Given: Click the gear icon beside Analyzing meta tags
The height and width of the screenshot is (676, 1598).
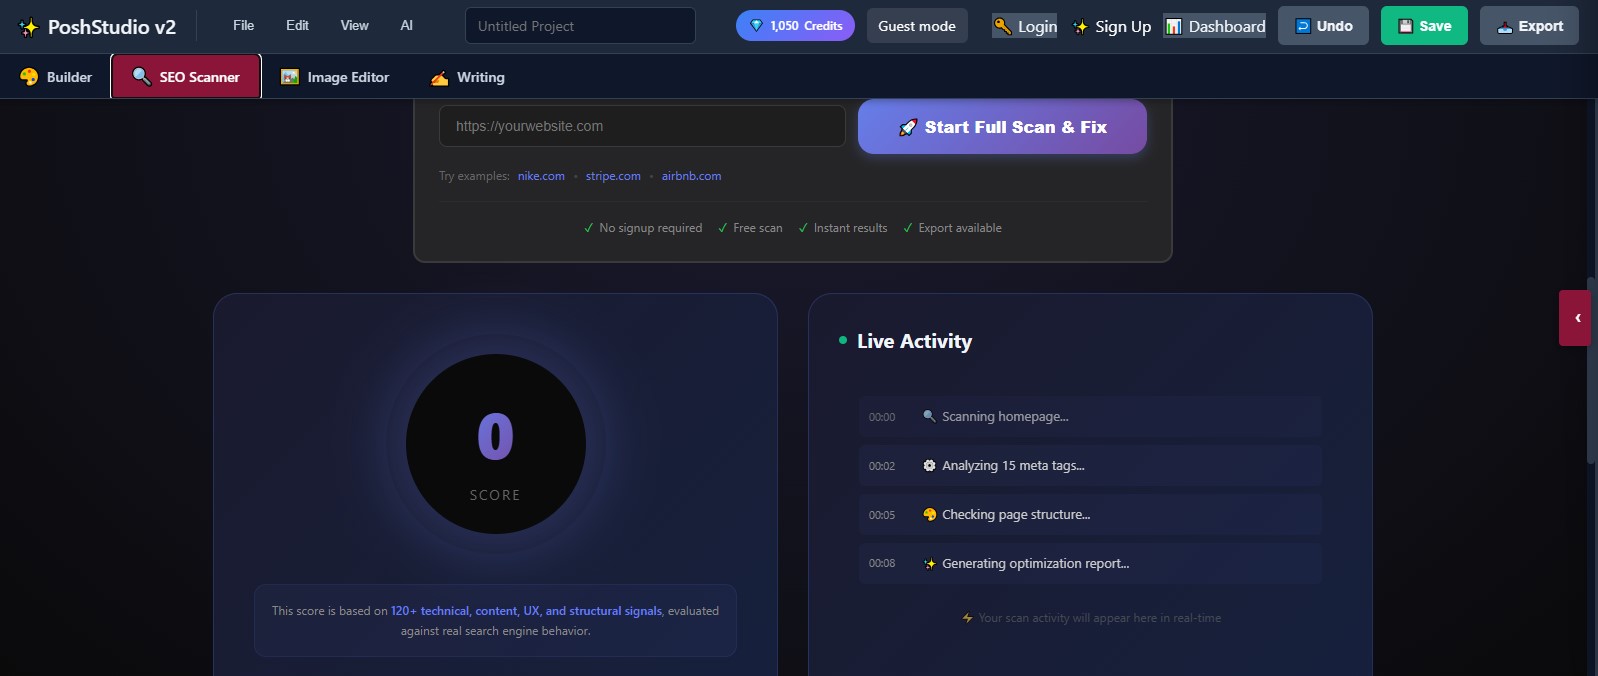Looking at the screenshot, I should [x=929, y=465].
